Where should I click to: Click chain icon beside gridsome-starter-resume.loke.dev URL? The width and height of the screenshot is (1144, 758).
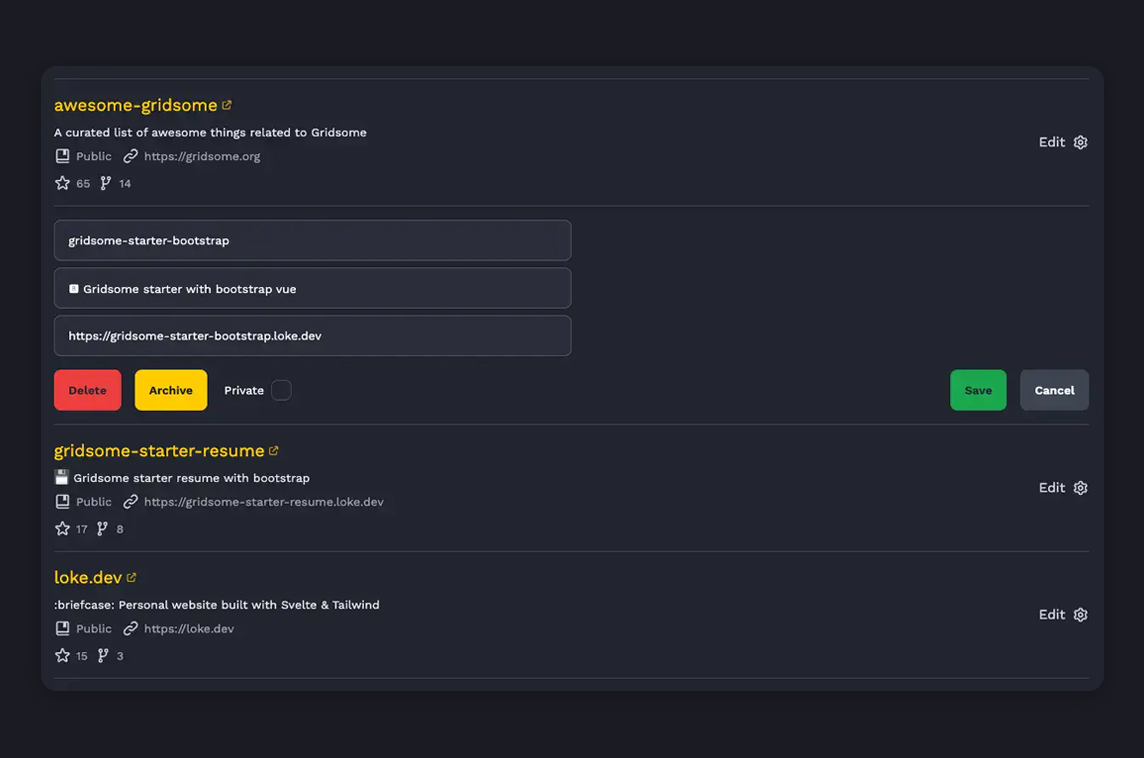tap(131, 502)
